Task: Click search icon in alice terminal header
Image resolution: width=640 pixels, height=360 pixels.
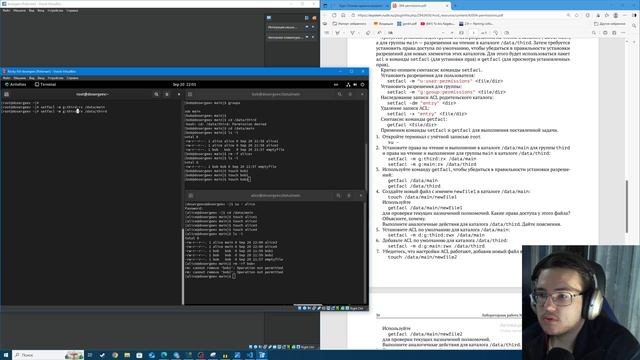Action: pos(338,196)
